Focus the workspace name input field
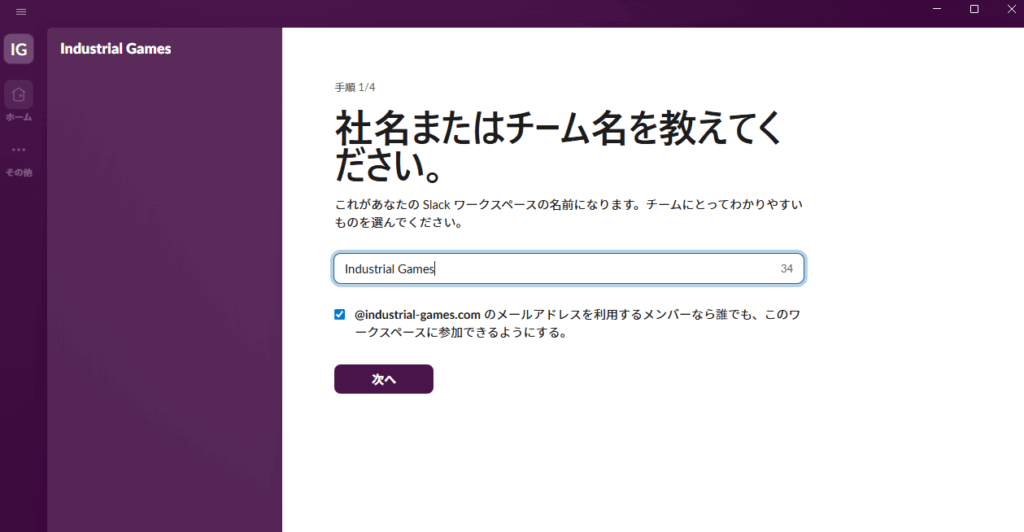The width and height of the screenshot is (1024, 532). (560, 269)
